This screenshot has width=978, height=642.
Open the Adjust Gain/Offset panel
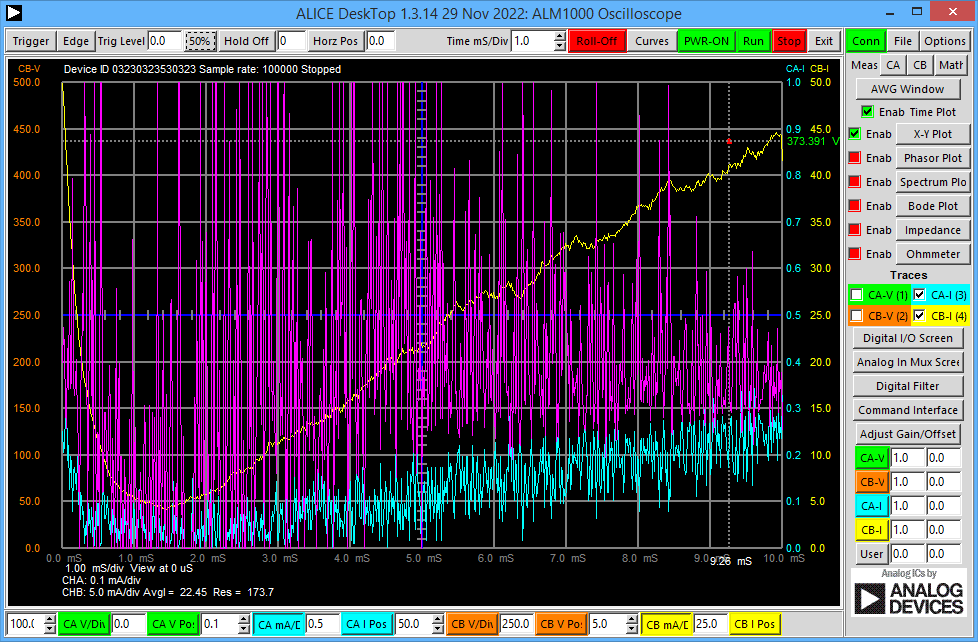[x=907, y=433]
